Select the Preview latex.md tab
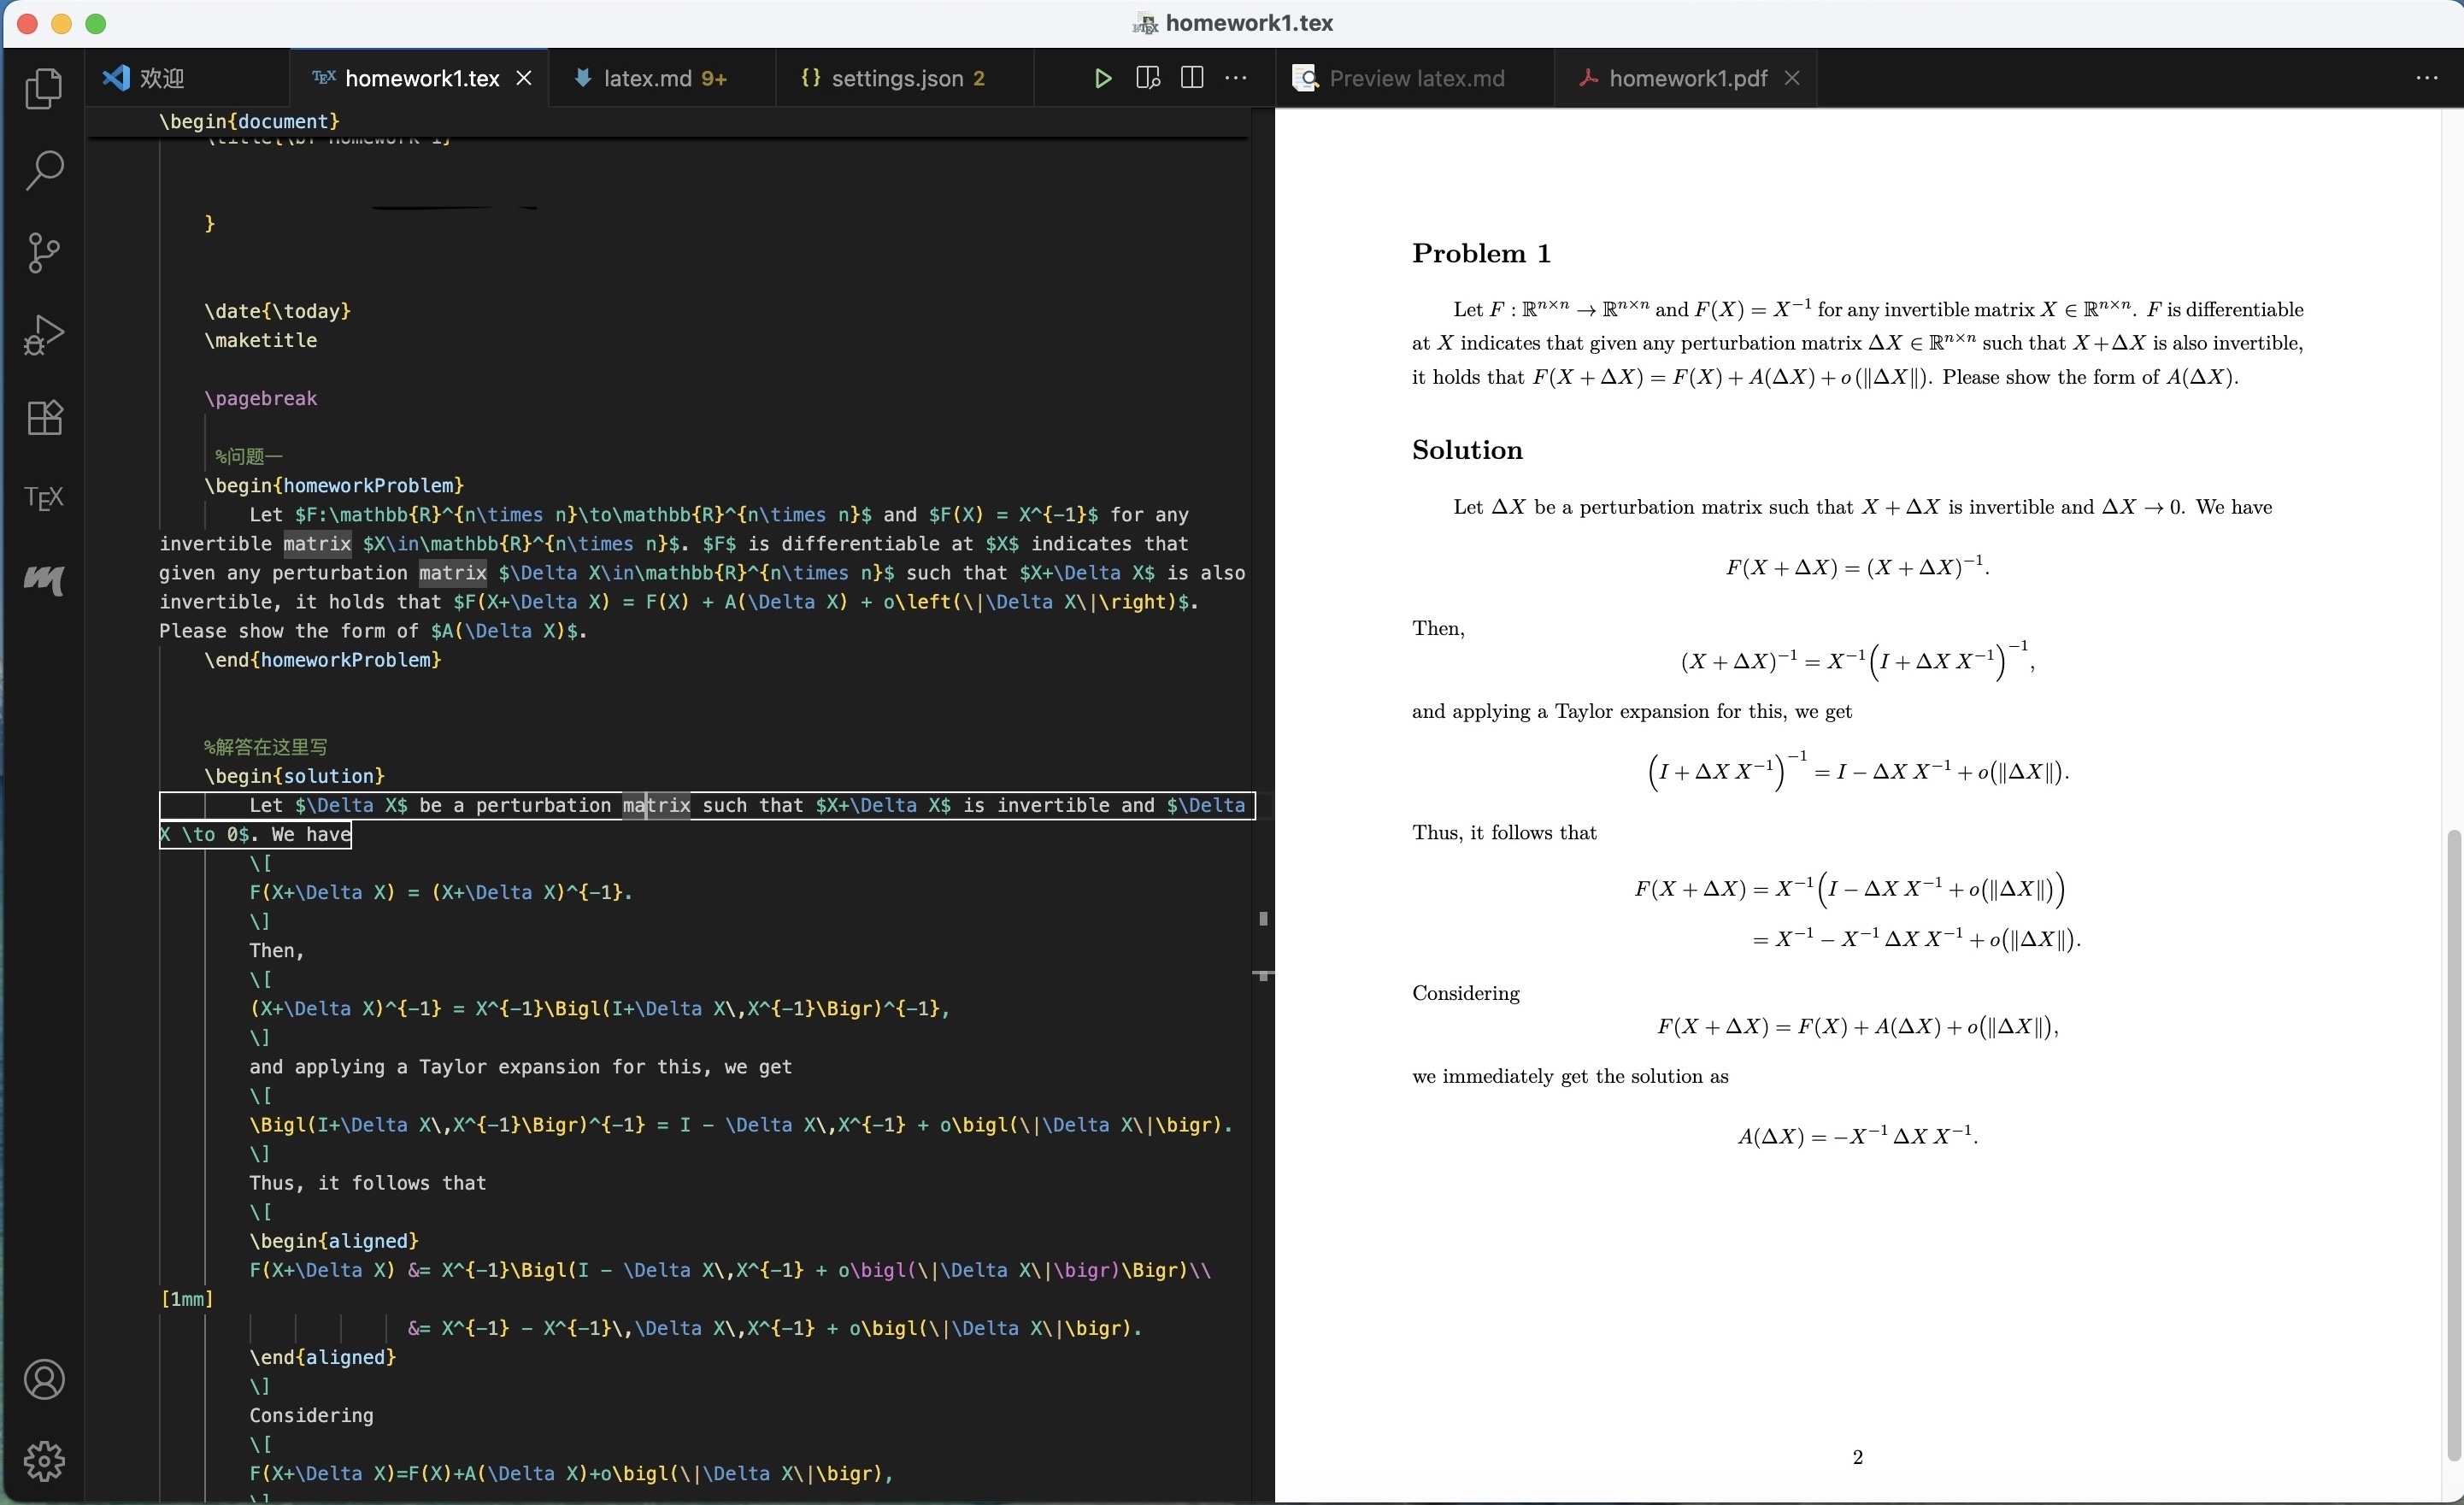The width and height of the screenshot is (2464, 1505). click(x=1415, y=78)
